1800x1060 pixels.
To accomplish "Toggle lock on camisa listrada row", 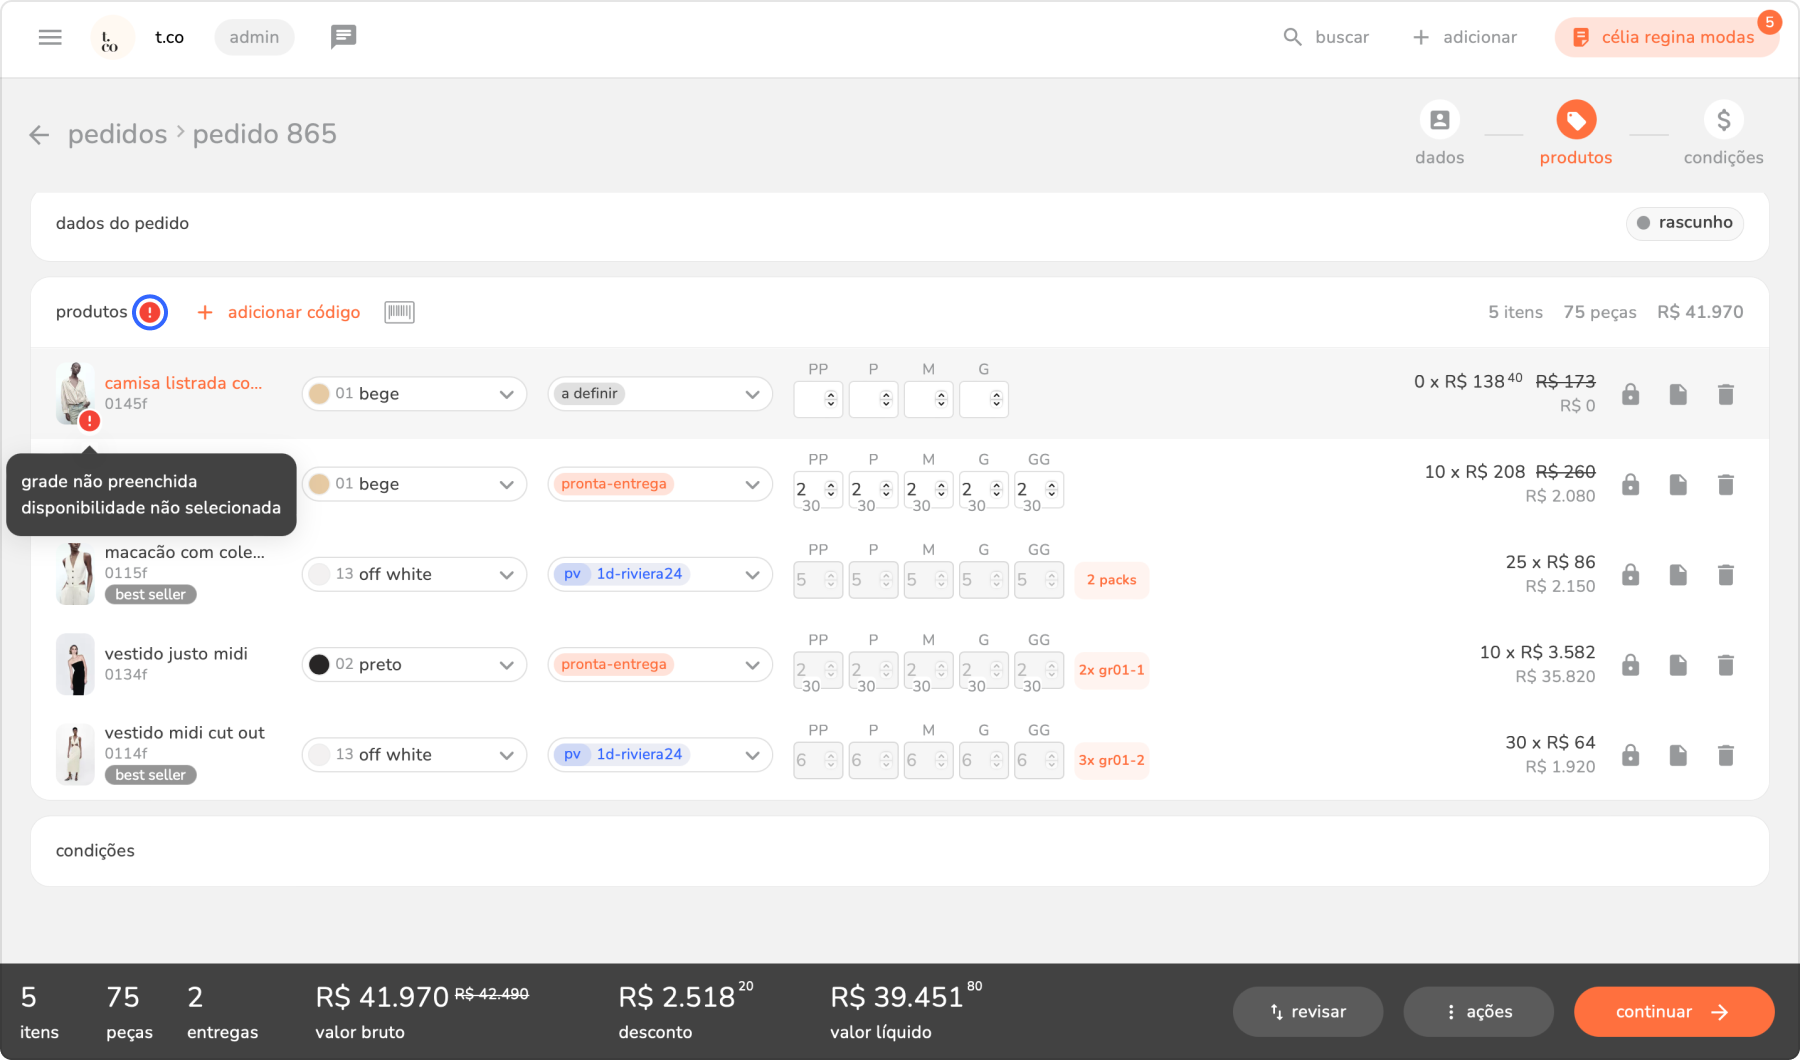I will (x=1630, y=395).
